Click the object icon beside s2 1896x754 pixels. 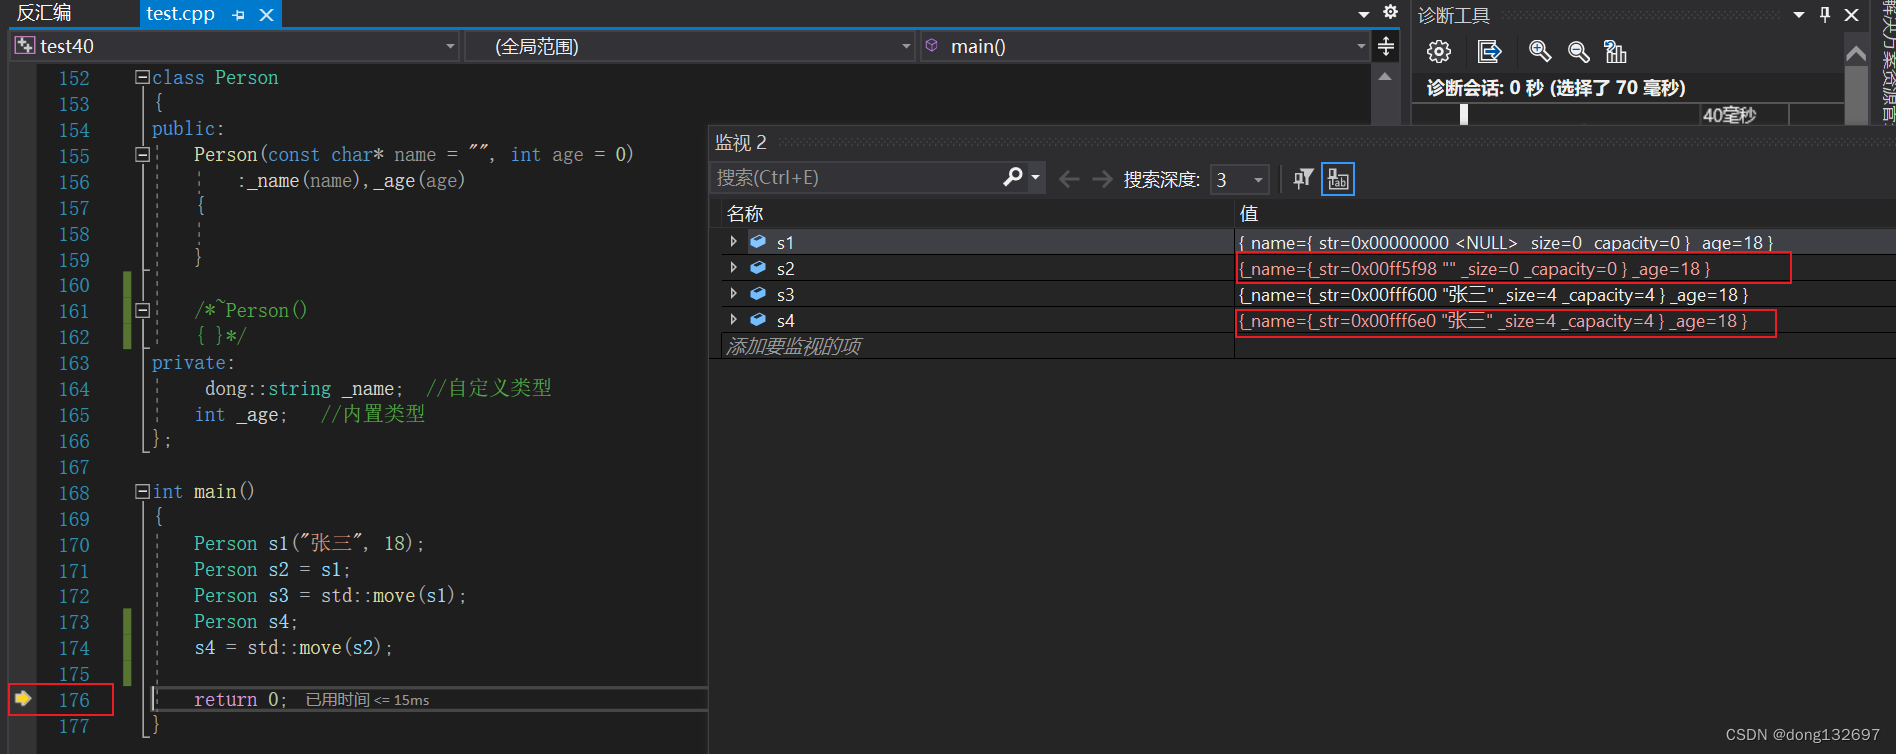[758, 268]
